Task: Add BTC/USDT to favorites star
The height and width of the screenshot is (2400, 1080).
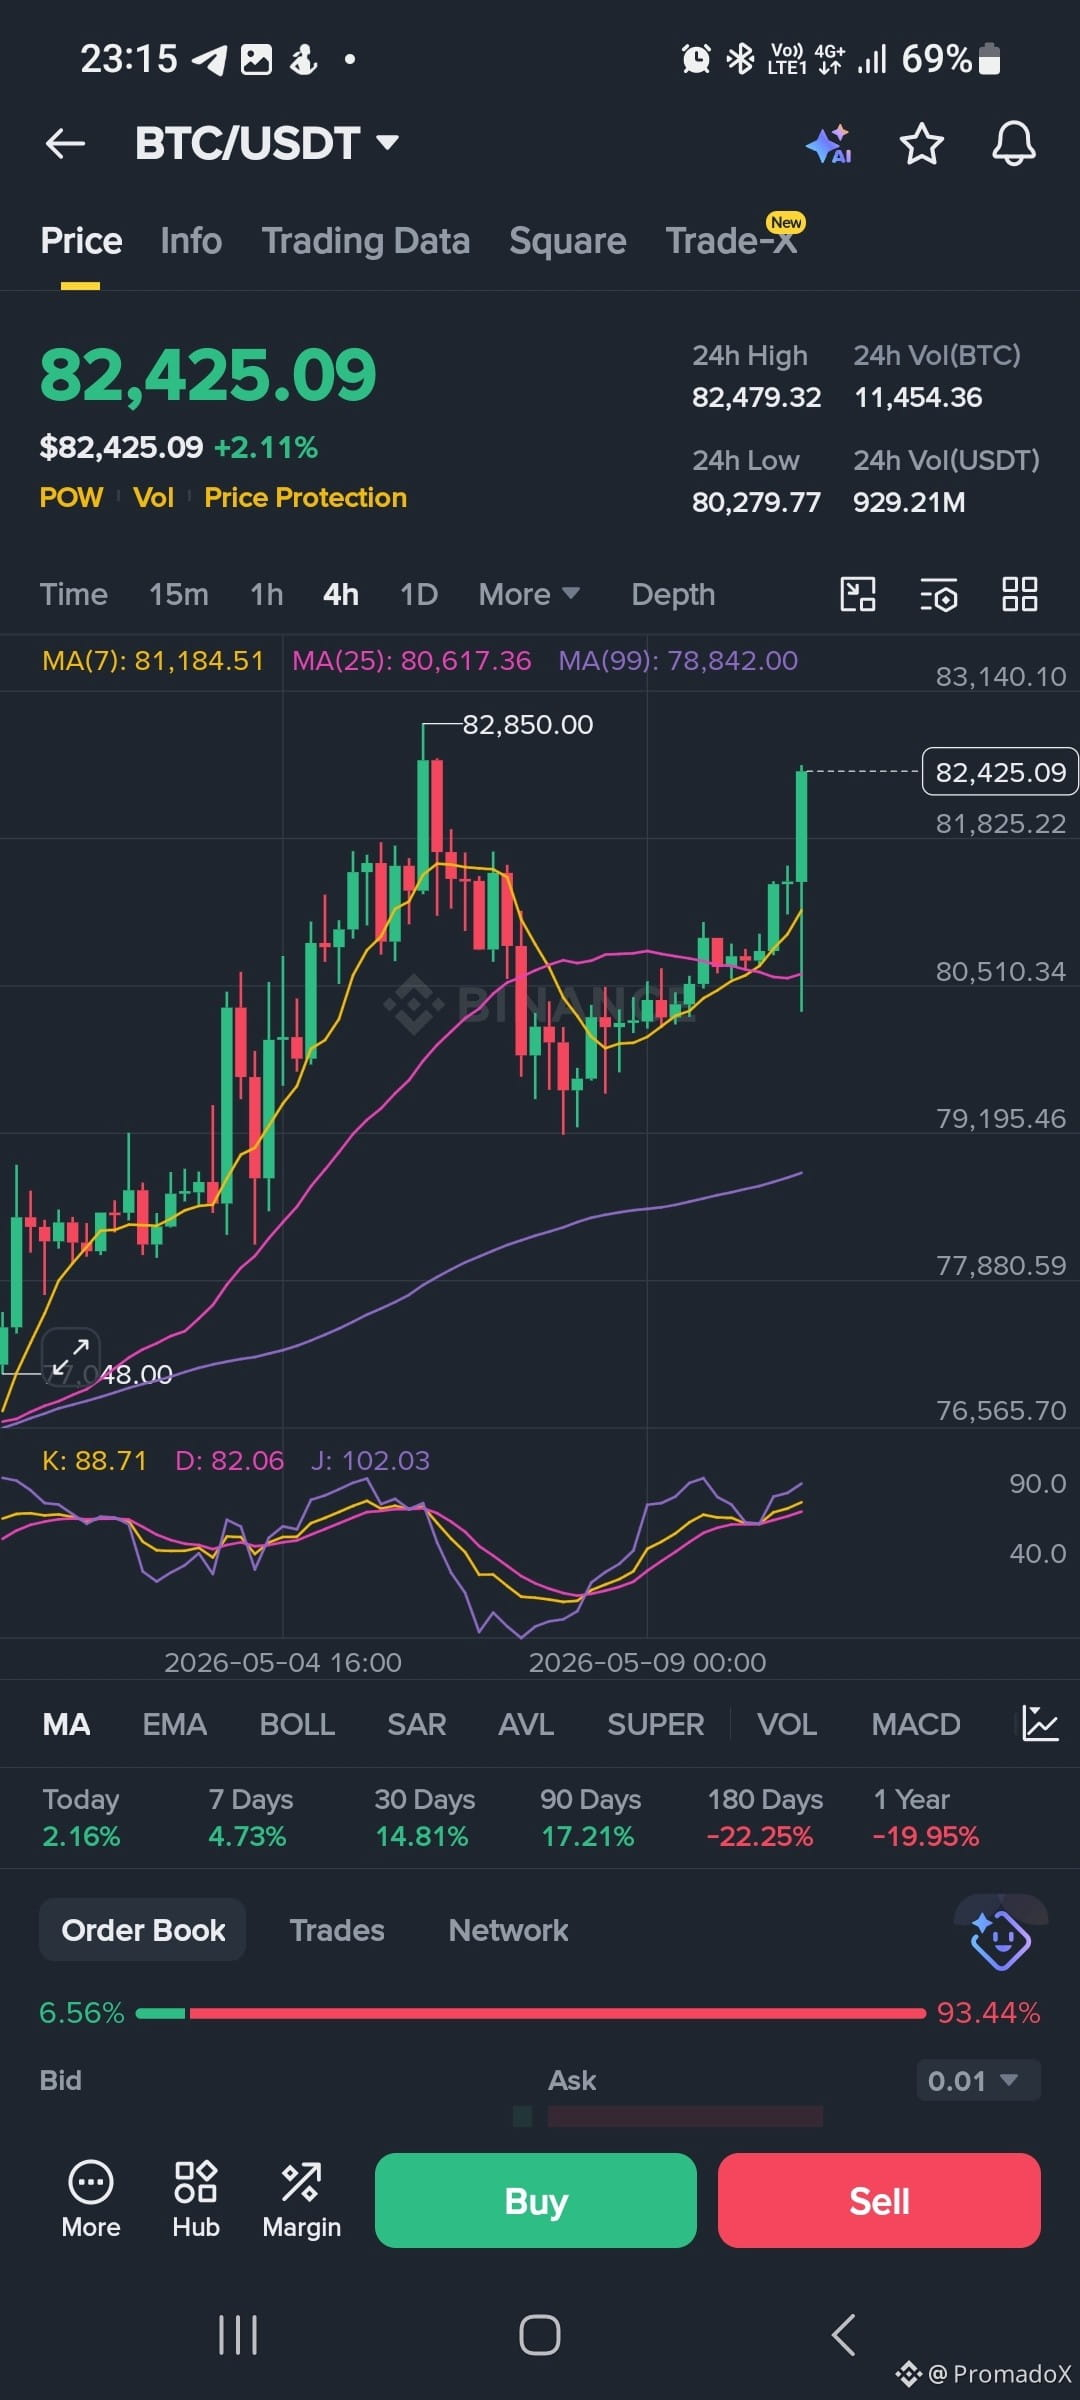Action: pos(921,144)
